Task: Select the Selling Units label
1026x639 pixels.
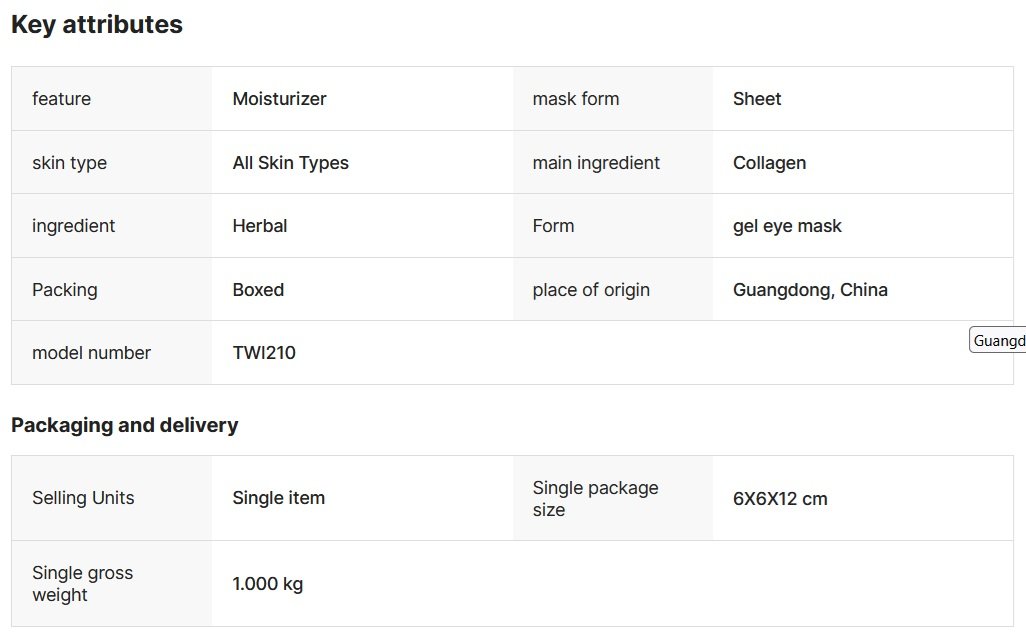Action: [x=83, y=498]
